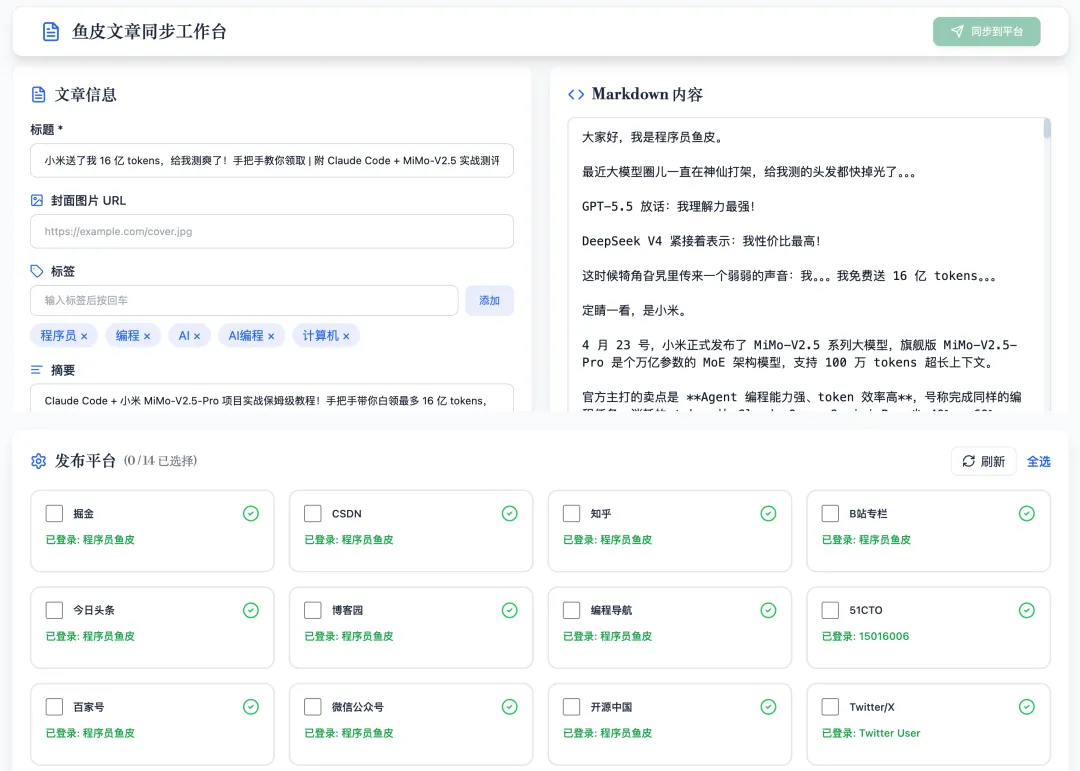Screen dimensions: 1080x771
Task: Check the B站专栏 platform checkbox
Action: pos(831,513)
